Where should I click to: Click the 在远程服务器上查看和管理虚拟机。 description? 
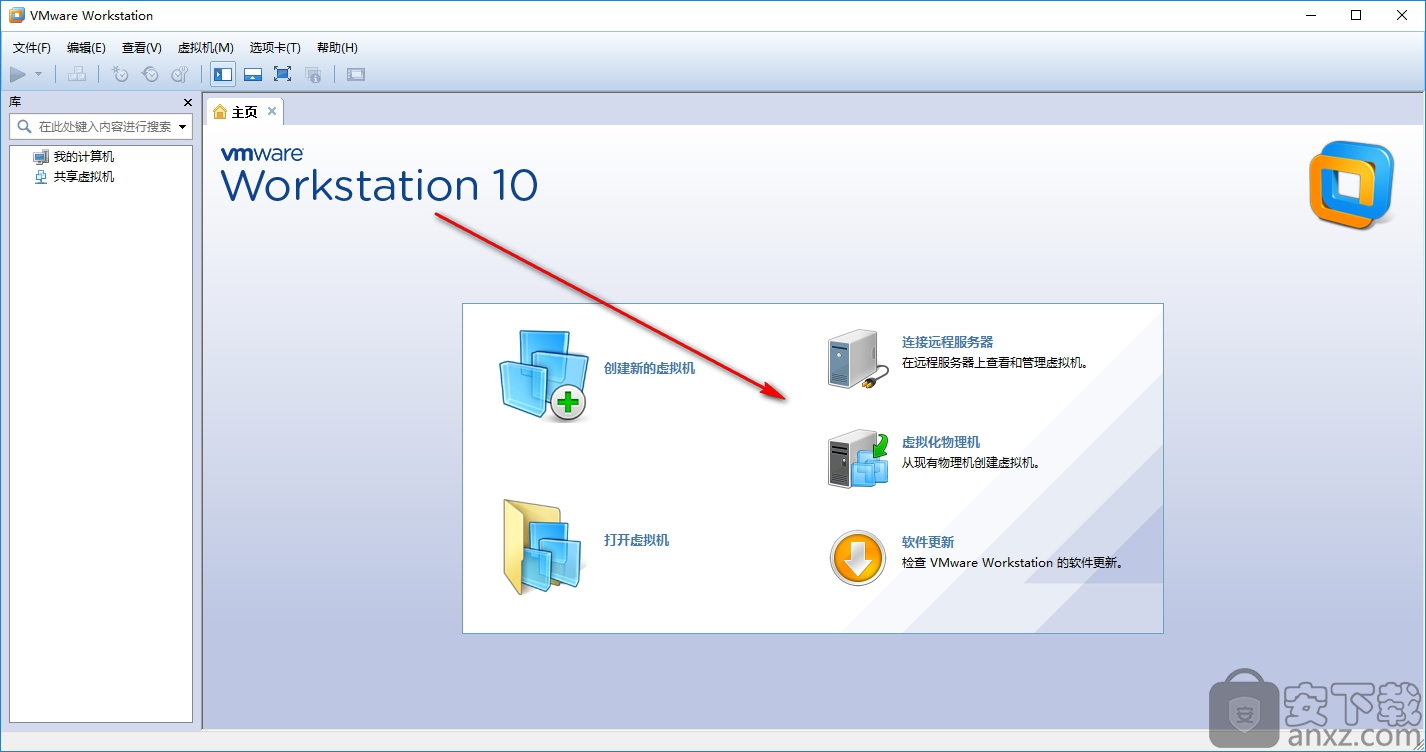coord(995,363)
